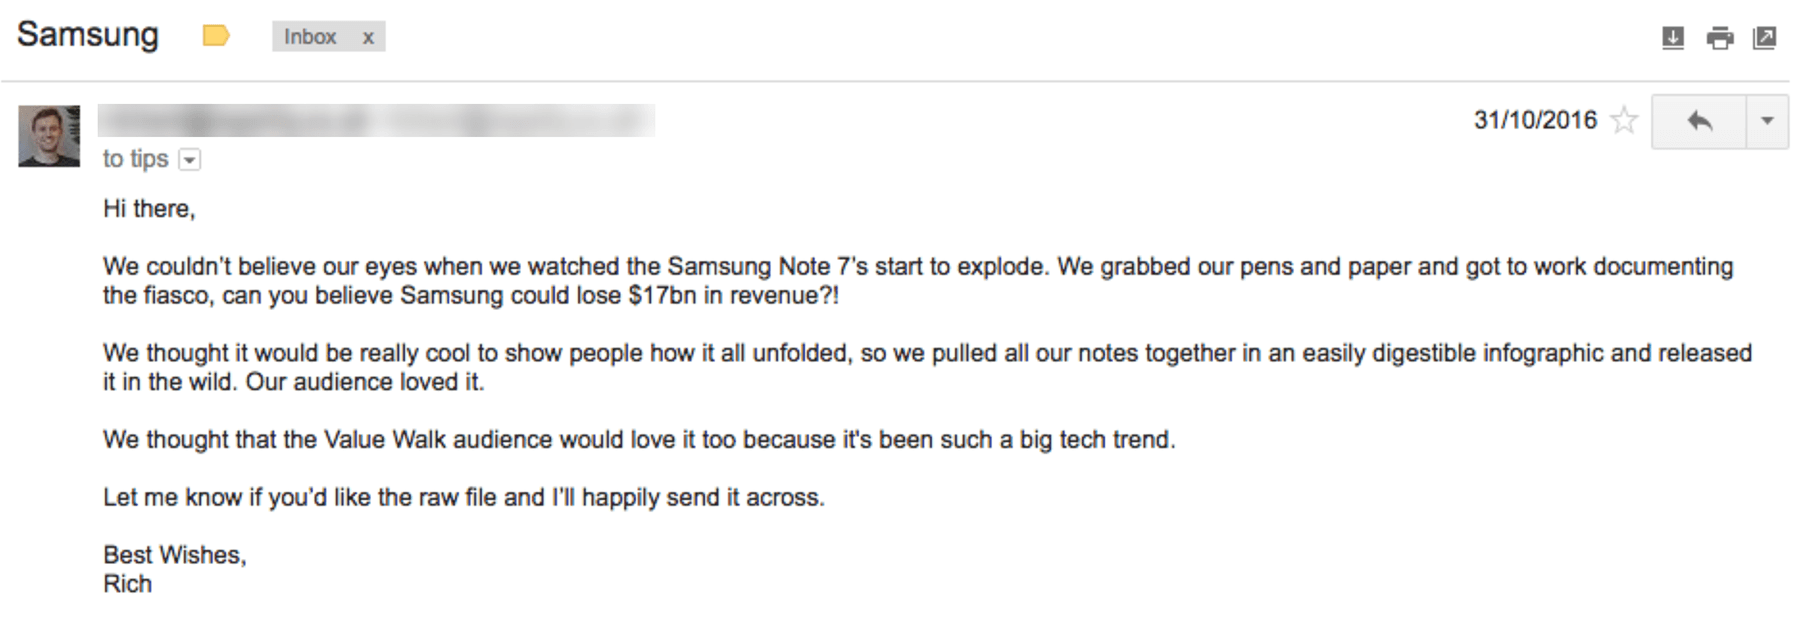1800x625 pixels.
Task: Open the email in a new window
Action: click(1765, 38)
